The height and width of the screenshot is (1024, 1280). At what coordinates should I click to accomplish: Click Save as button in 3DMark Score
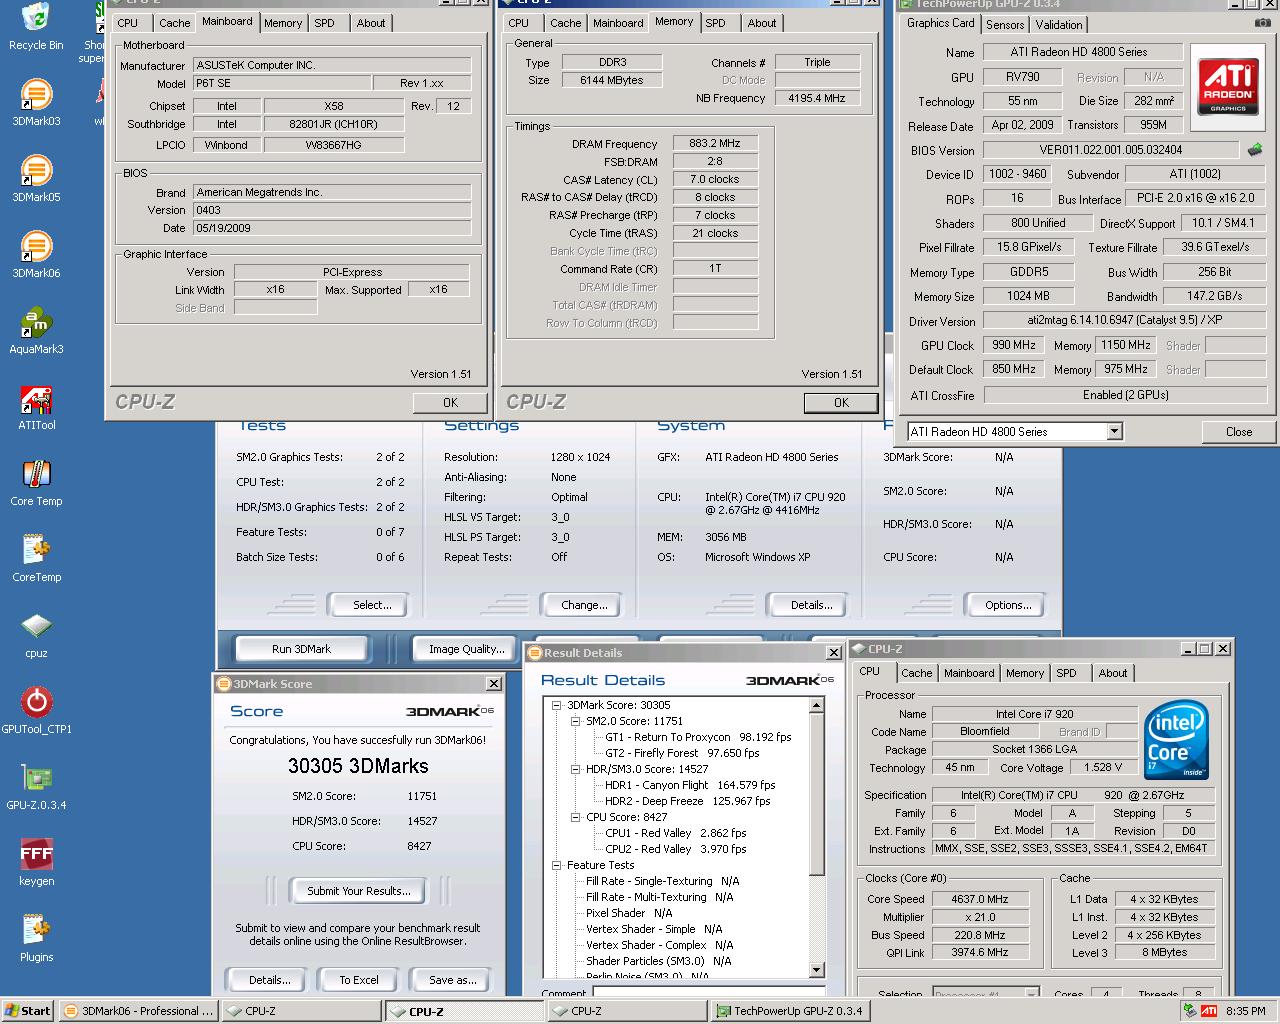click(x=453, y=980)
